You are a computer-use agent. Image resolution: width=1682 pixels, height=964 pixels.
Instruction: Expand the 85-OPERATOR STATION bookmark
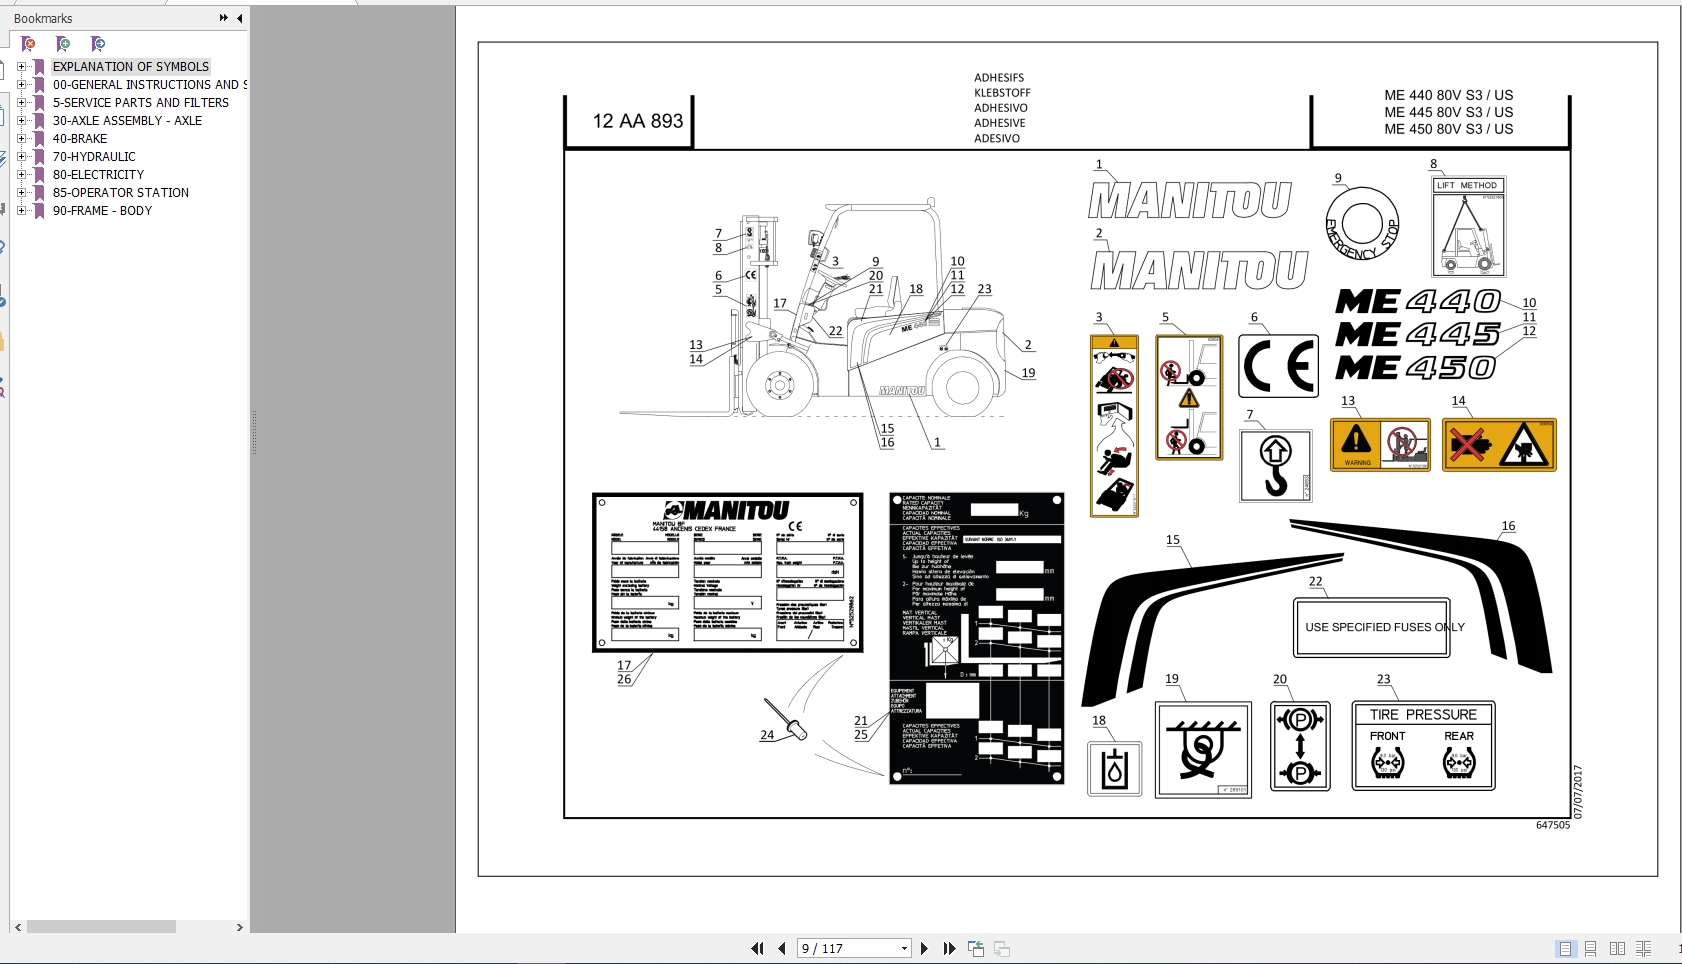pos(21,193)
